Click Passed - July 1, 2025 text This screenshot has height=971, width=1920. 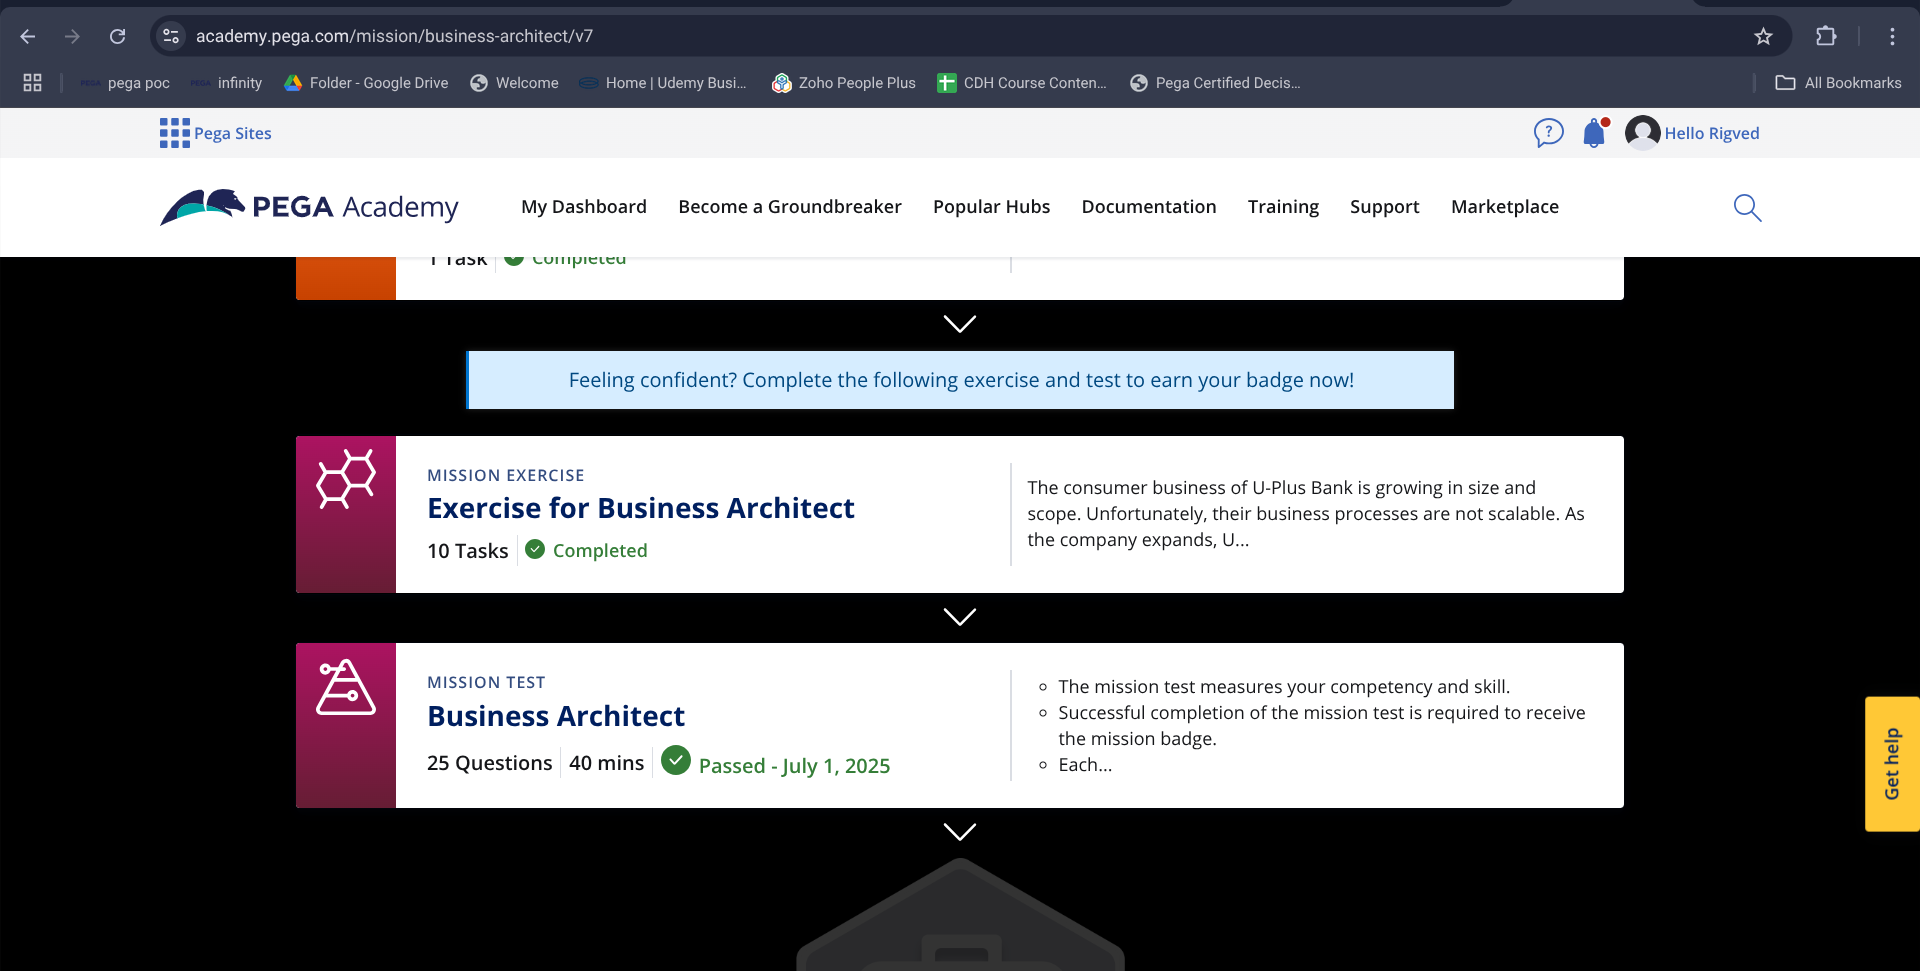pyautogui.click(x=794, y=766)
